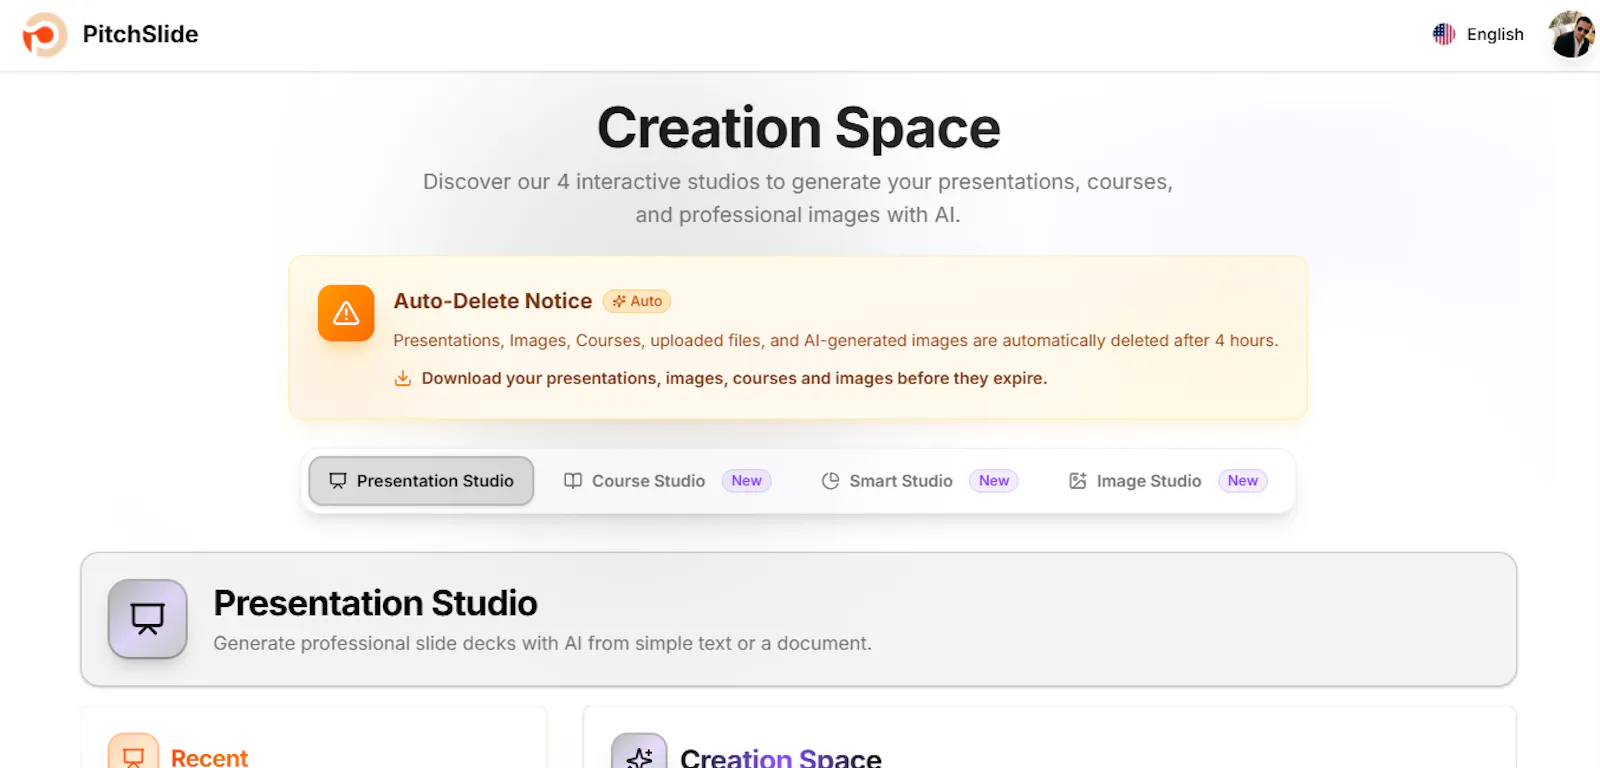1600x768 pixels.
Task: Open the English language selector
Action: tap(1478, 34)
